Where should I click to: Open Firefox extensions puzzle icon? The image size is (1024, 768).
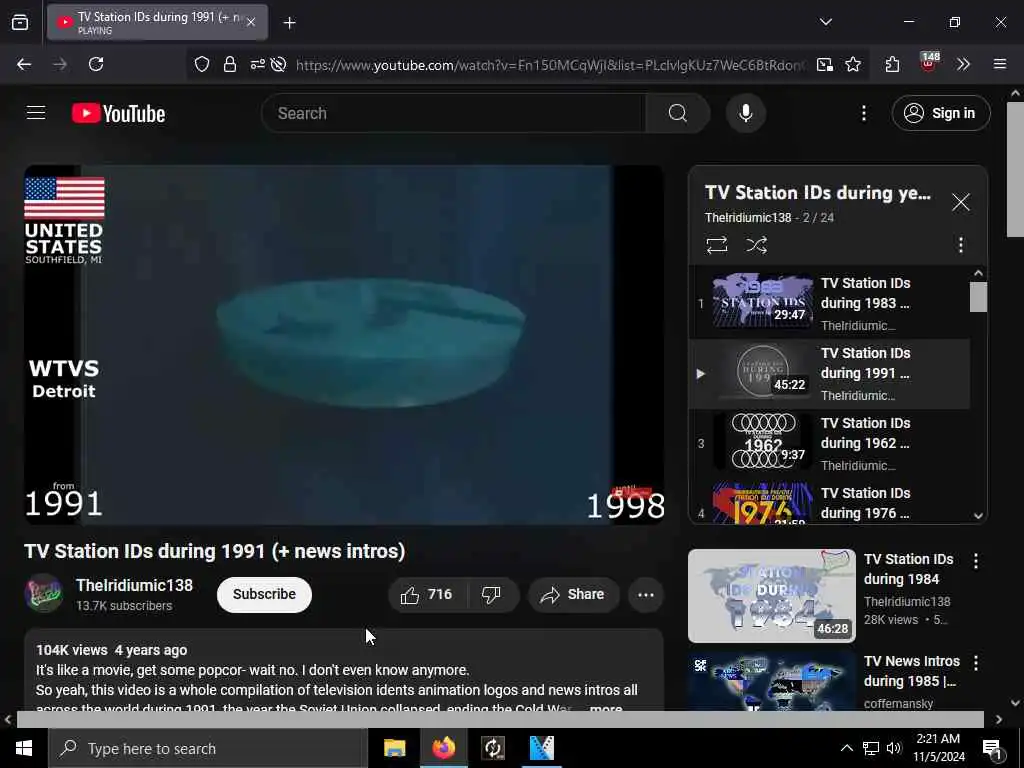(x=892, y=64)
